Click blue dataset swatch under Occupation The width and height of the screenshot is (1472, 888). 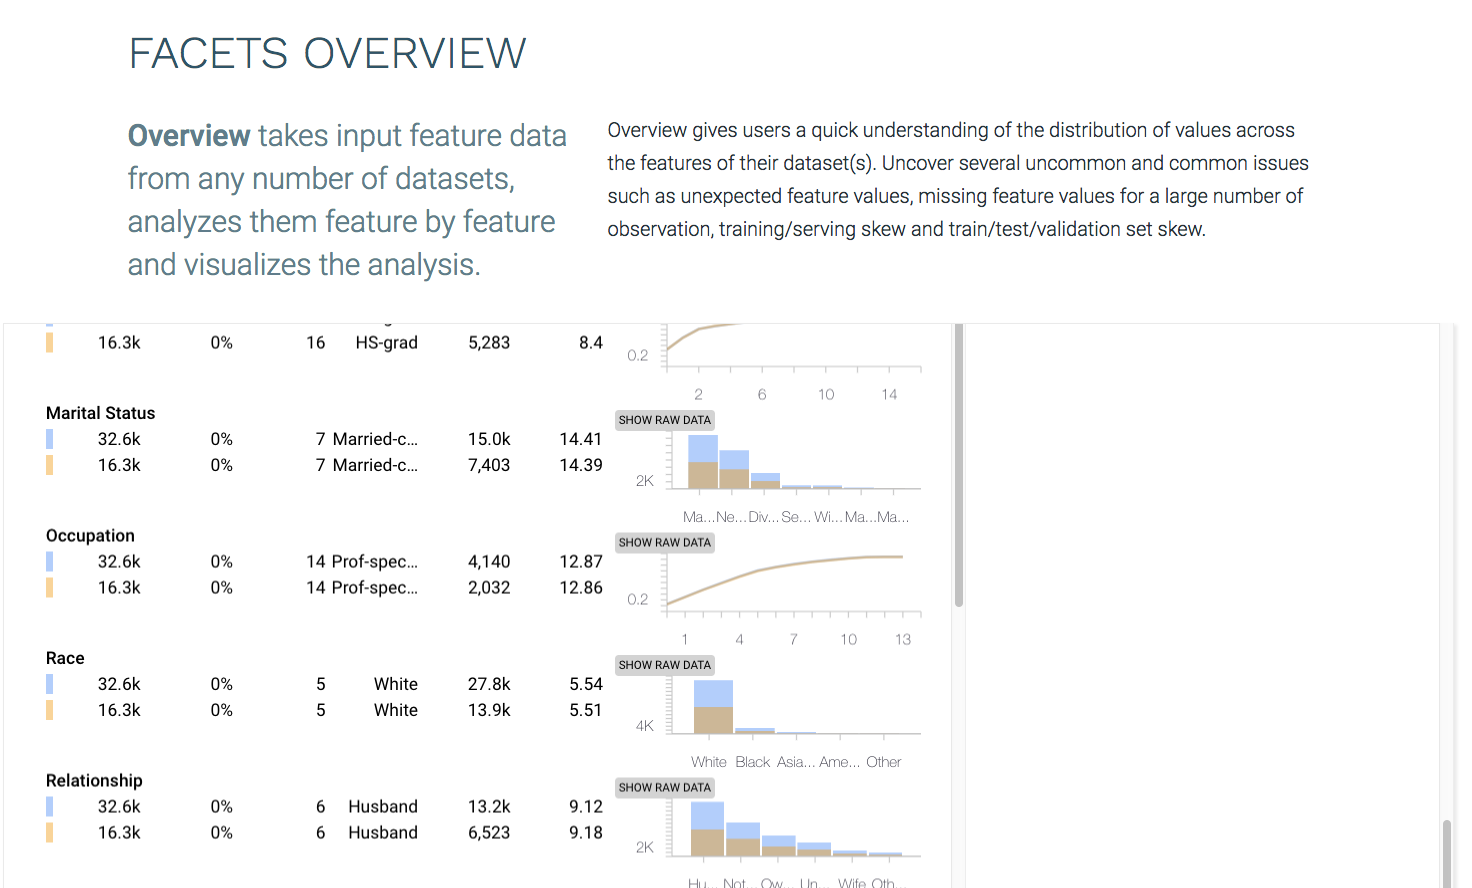[x=49, y=562]
